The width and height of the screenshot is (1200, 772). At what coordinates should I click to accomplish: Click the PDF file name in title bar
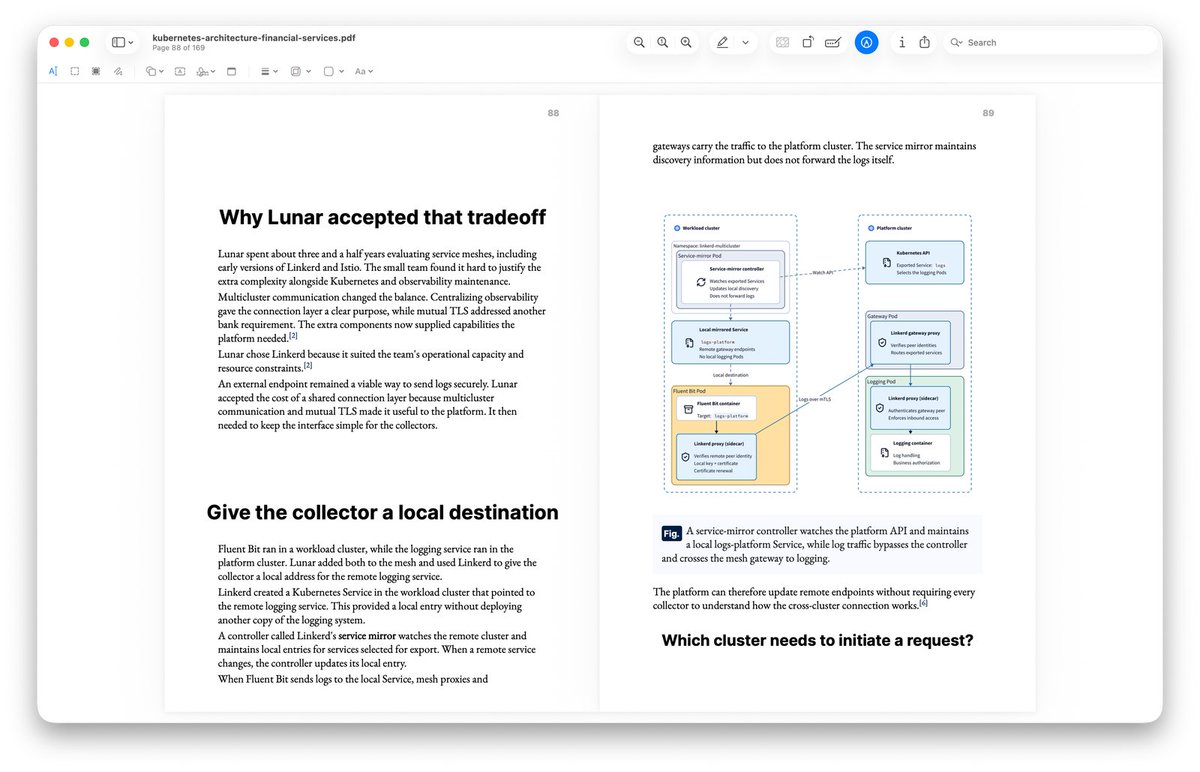click(x=254, y=38)
